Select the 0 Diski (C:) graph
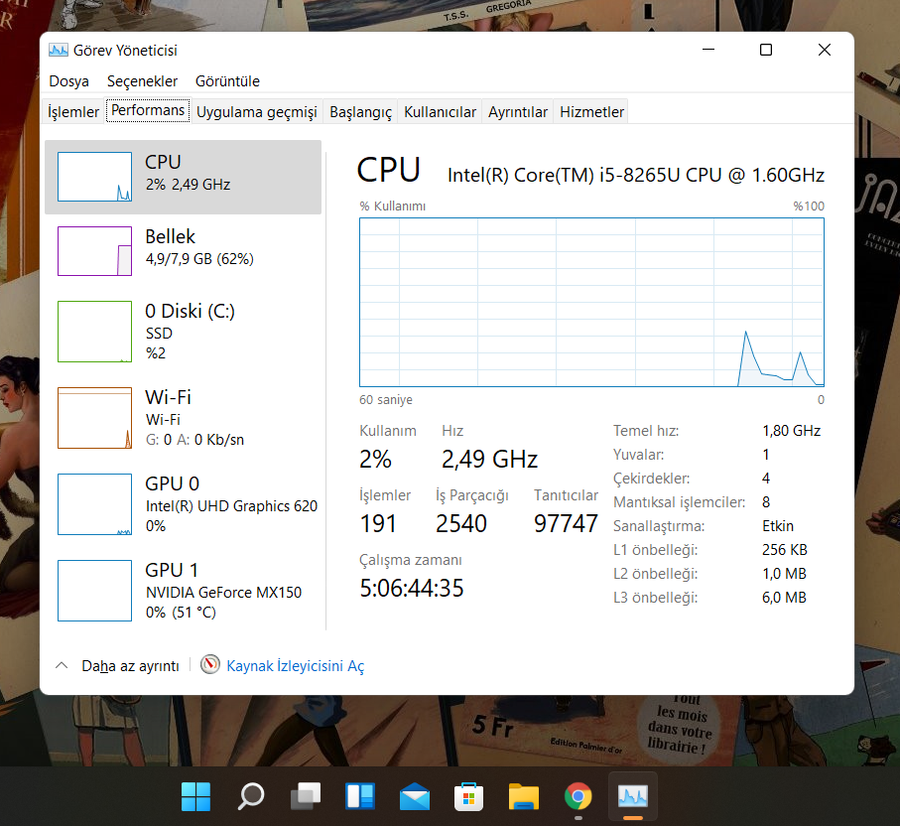 95,331
